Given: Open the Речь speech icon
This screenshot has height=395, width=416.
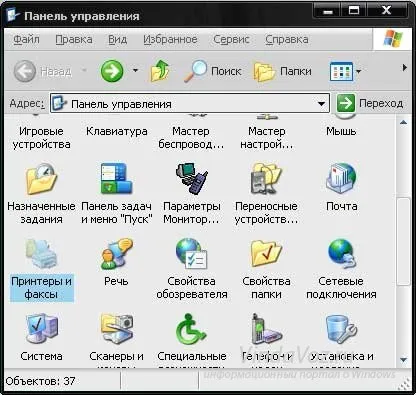Looking at the screenshot, I should pyautogui.click(x=116, y=254).
